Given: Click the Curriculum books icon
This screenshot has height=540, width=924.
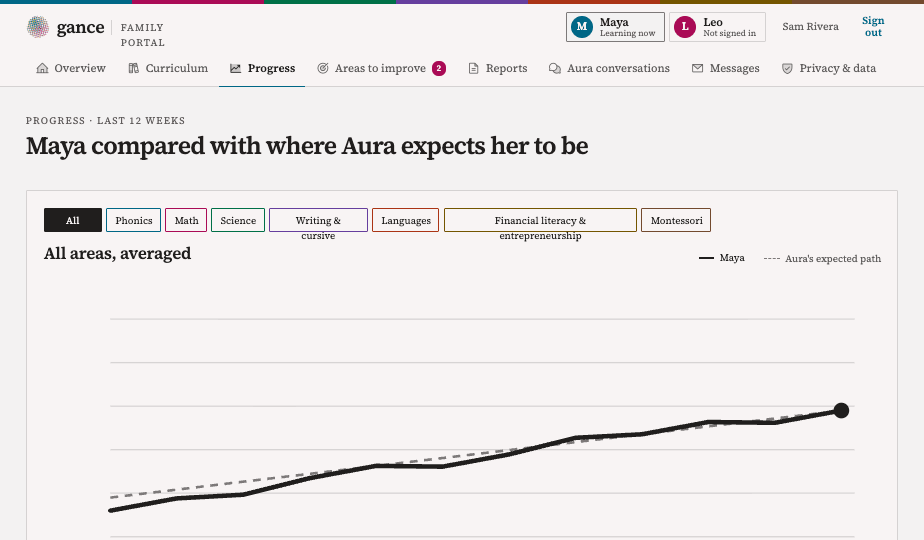Looking at the screenshot, I should pyautogui.click(x=134, y=68).
